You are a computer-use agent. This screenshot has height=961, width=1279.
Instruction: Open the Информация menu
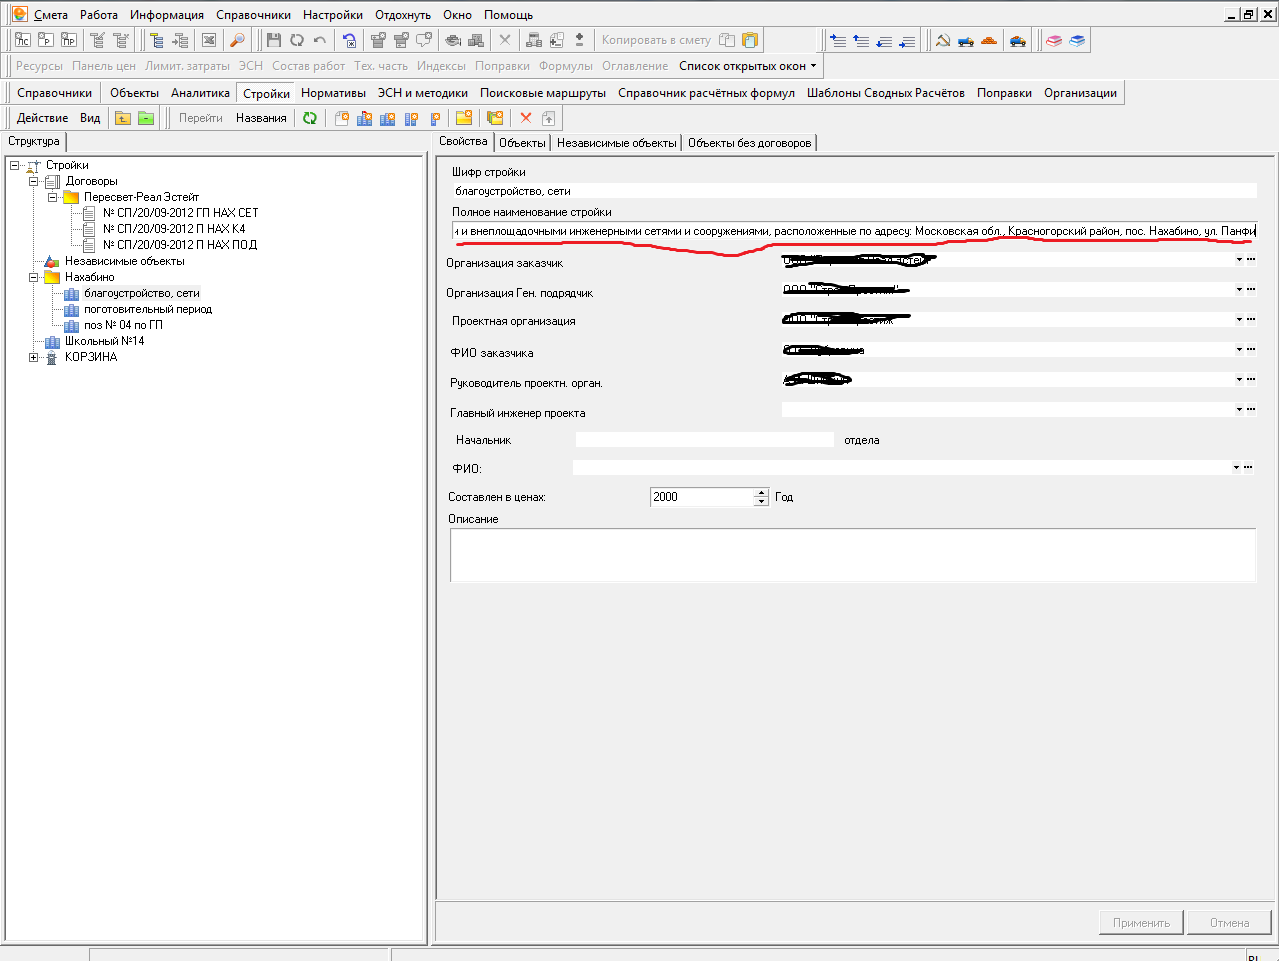click(167, 15)
